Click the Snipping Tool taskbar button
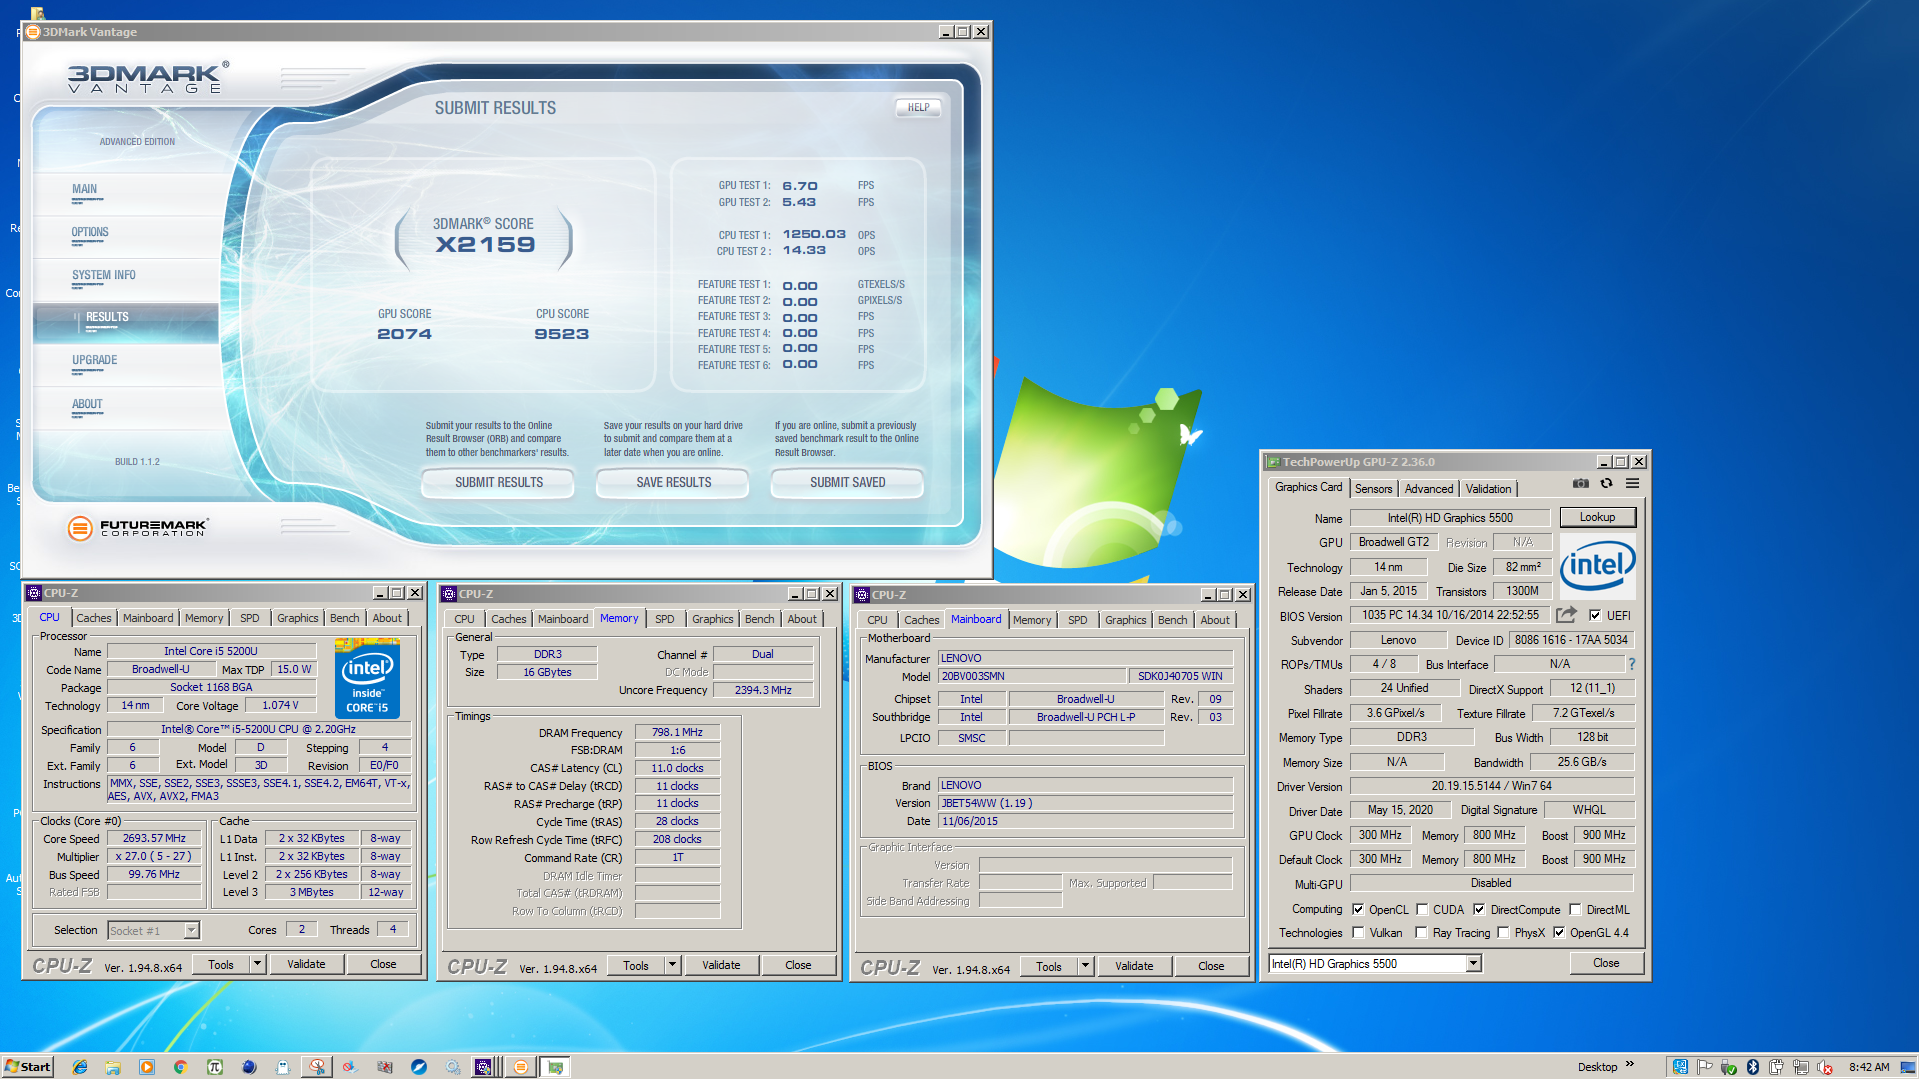 coord(317,1067)
